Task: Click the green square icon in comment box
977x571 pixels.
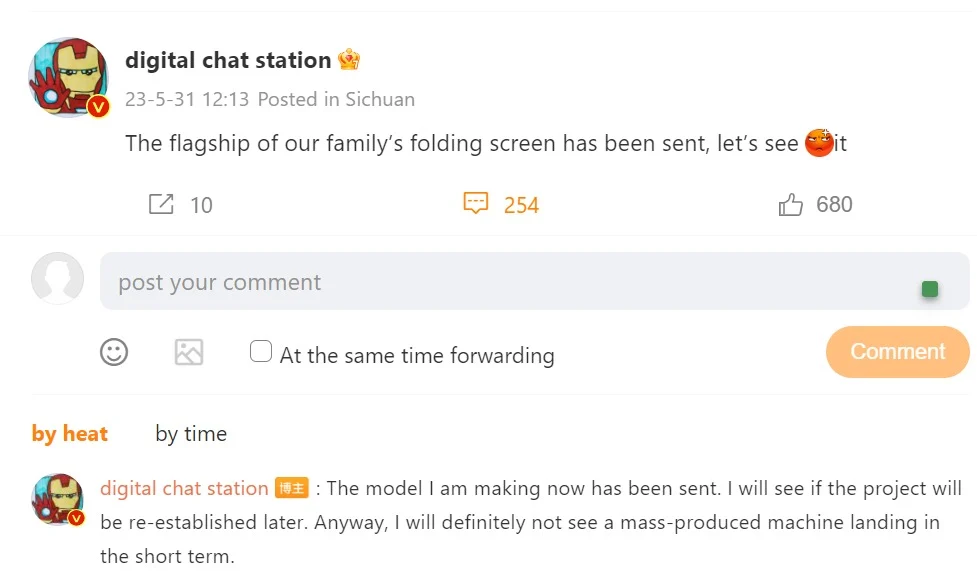Action: 930,289
